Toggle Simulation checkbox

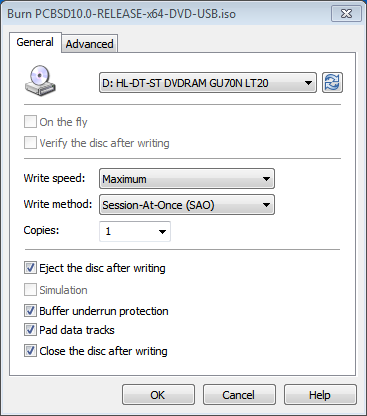[30, 290]
